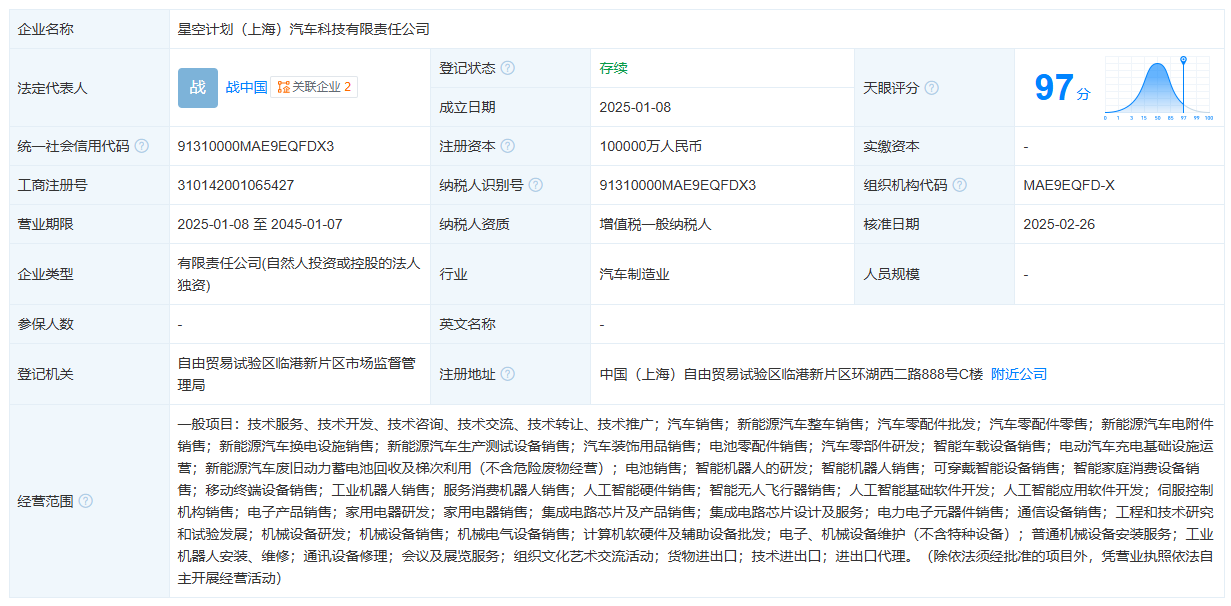Click the 实缴资本 label
1231x606 pixels.
[892, 146]
